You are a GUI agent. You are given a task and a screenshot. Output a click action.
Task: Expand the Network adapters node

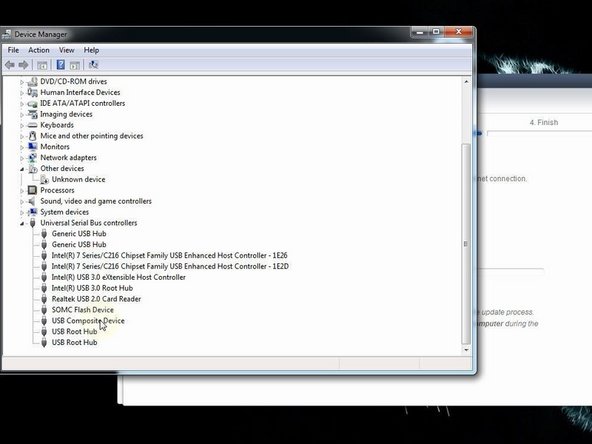point(22,158)
